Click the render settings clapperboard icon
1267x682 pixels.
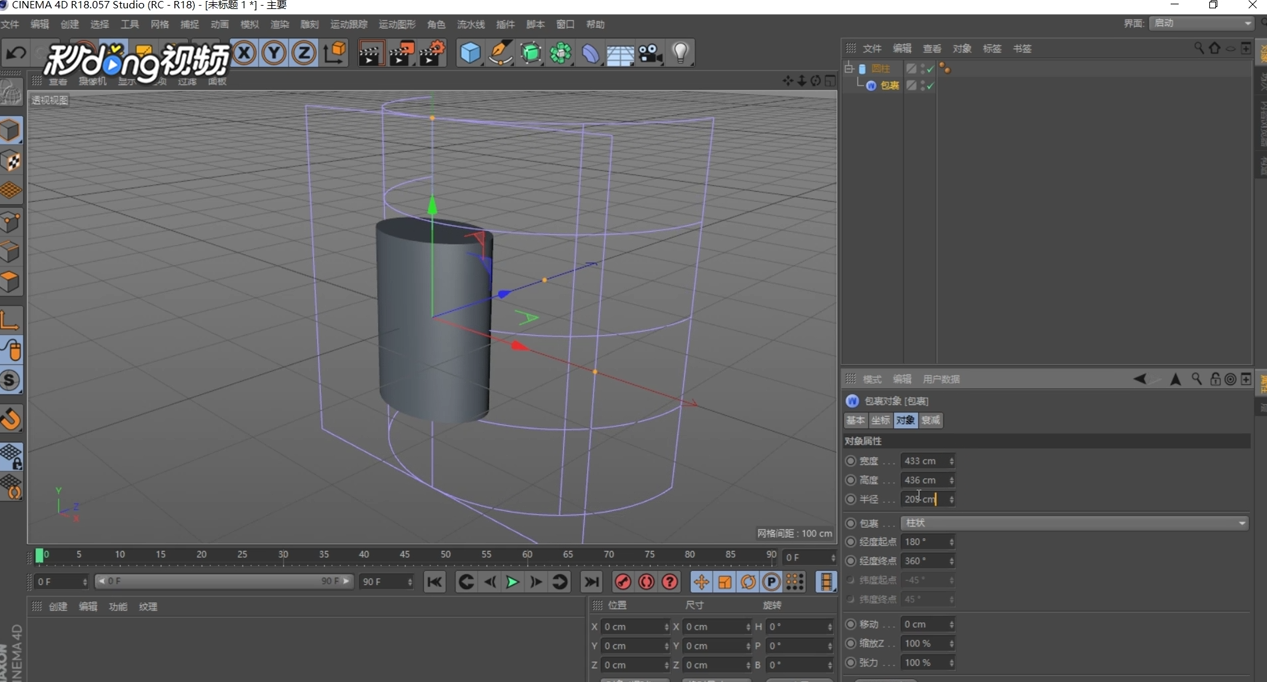431,53
